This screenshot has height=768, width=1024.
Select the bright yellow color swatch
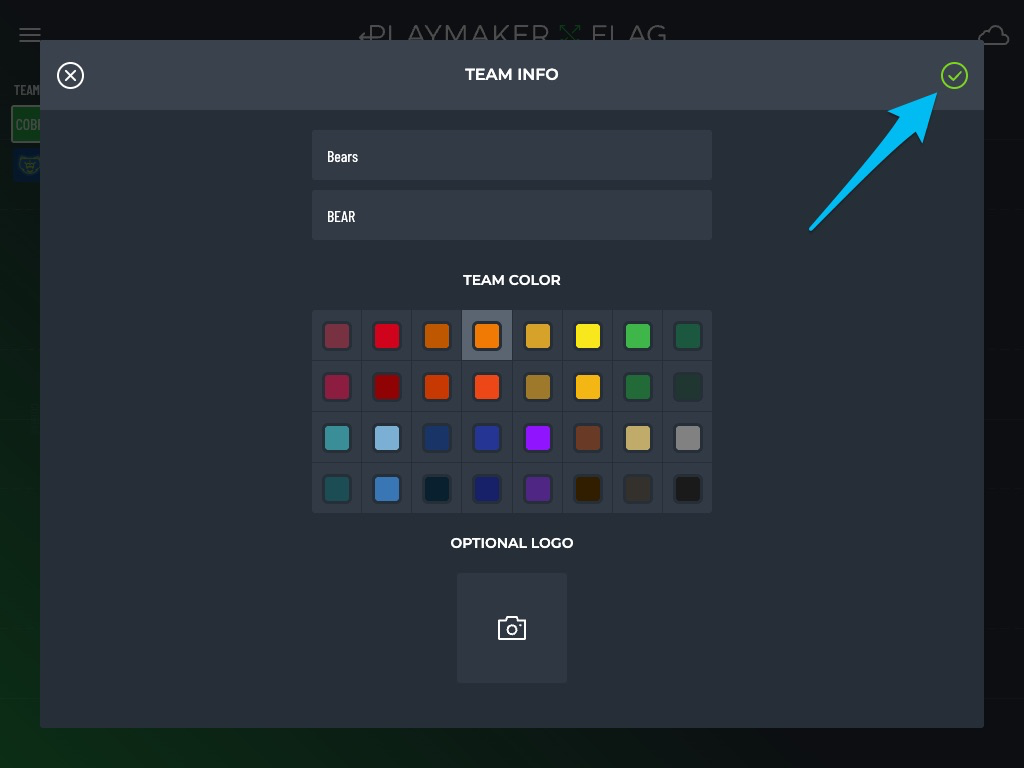coord(588,336)
